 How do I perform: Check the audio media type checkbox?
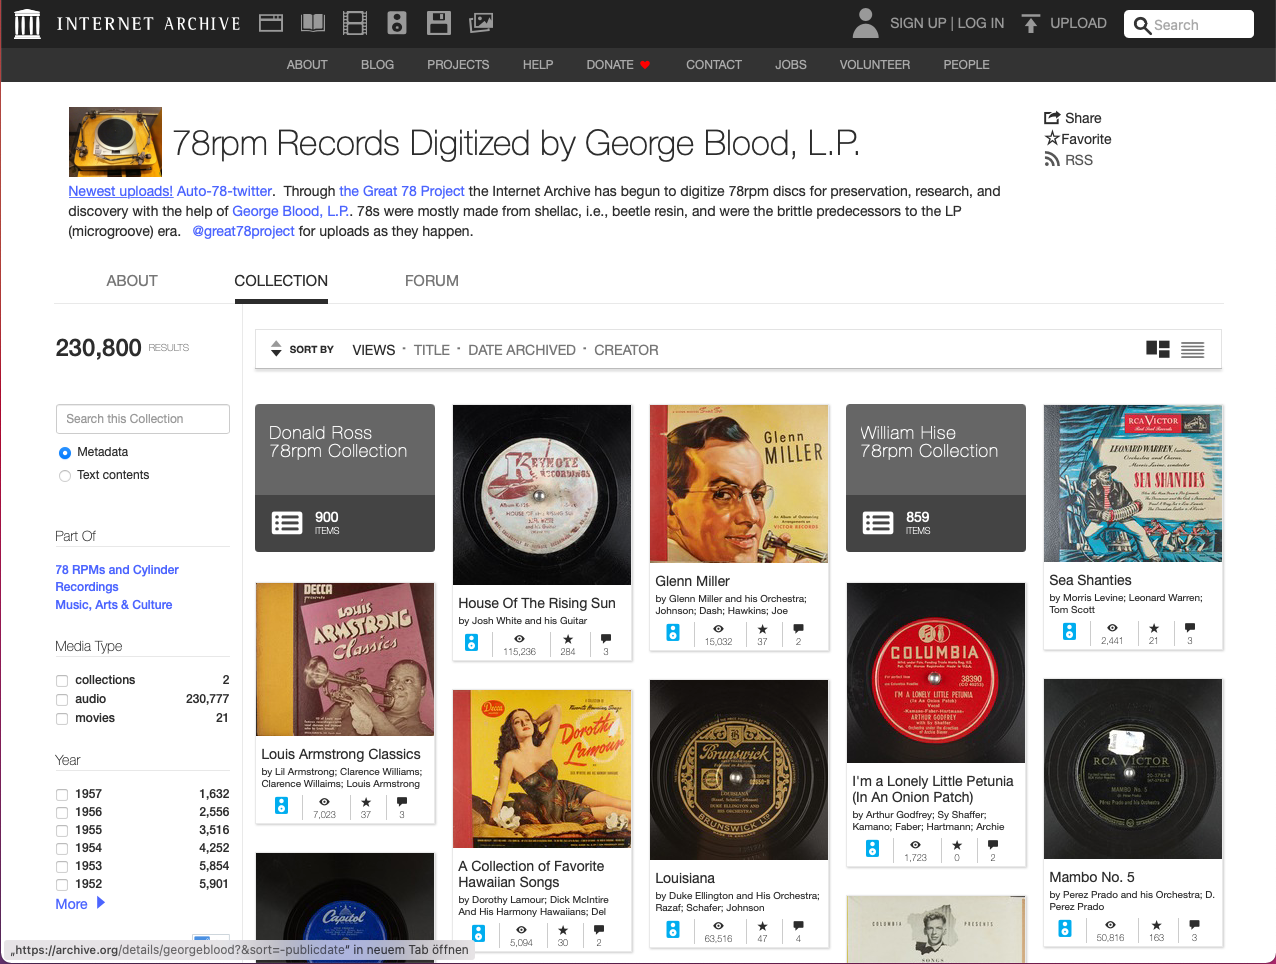62,700
